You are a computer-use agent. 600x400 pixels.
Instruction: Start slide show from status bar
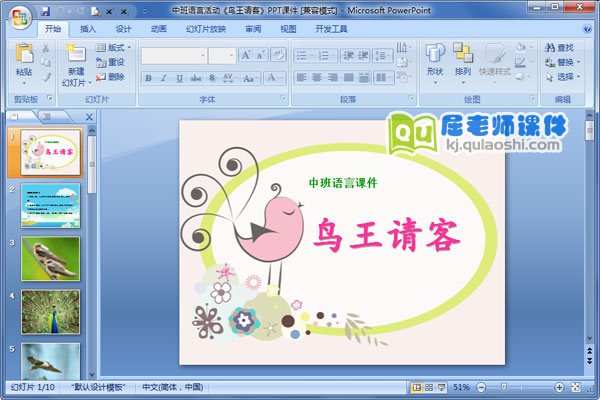pos(442,387)
